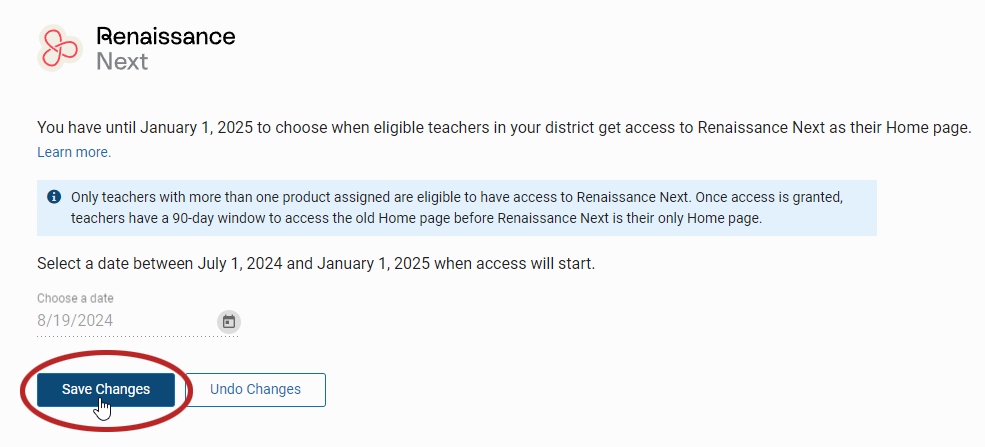Click the 'Choose a date' field label
The width and height of the screenshot is (985, 447).
pos(75,298)
